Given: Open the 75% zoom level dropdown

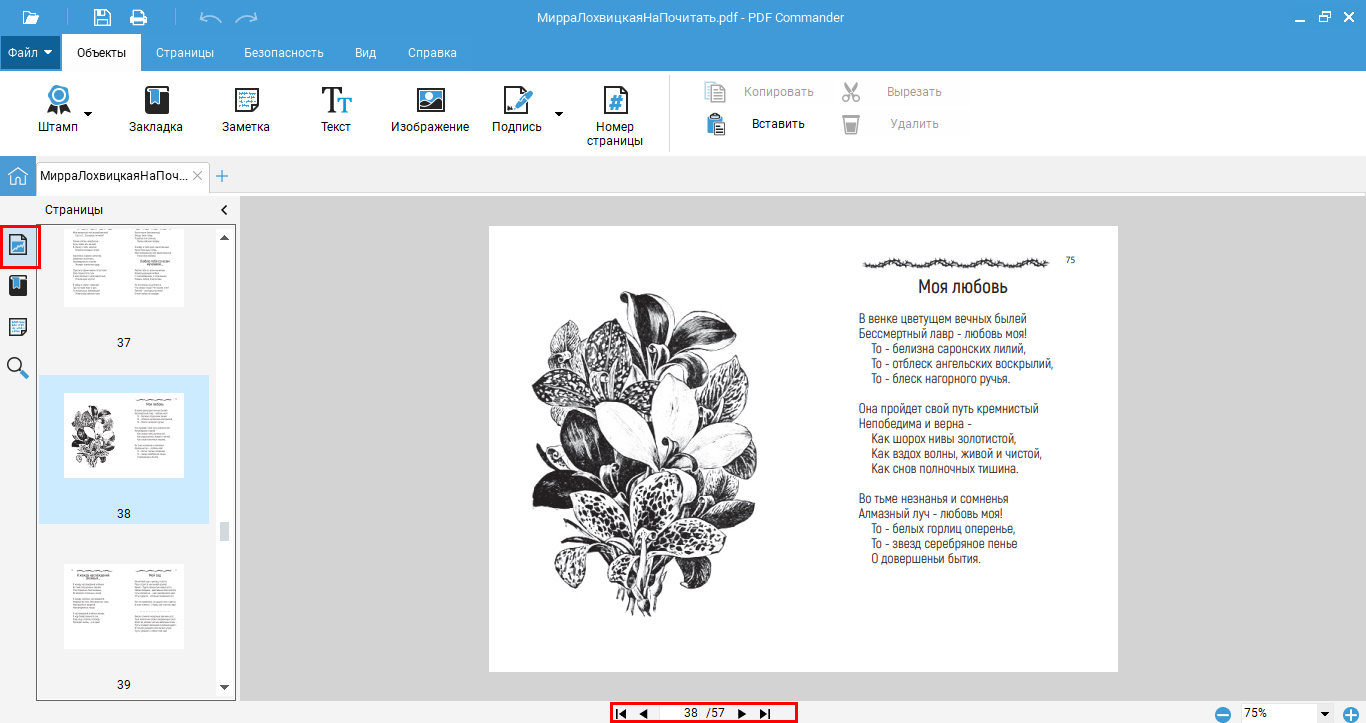Looking at the screenshot, I should pos(1326,714).
